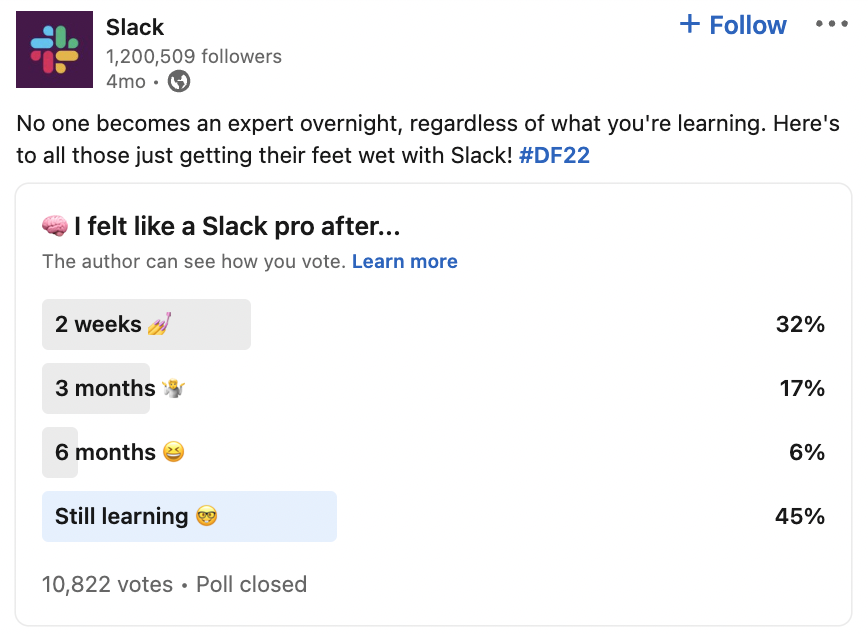Click the laughing emoji on 6 months
The height and width of the screenshot is (634, 868).
pos(173,452)
